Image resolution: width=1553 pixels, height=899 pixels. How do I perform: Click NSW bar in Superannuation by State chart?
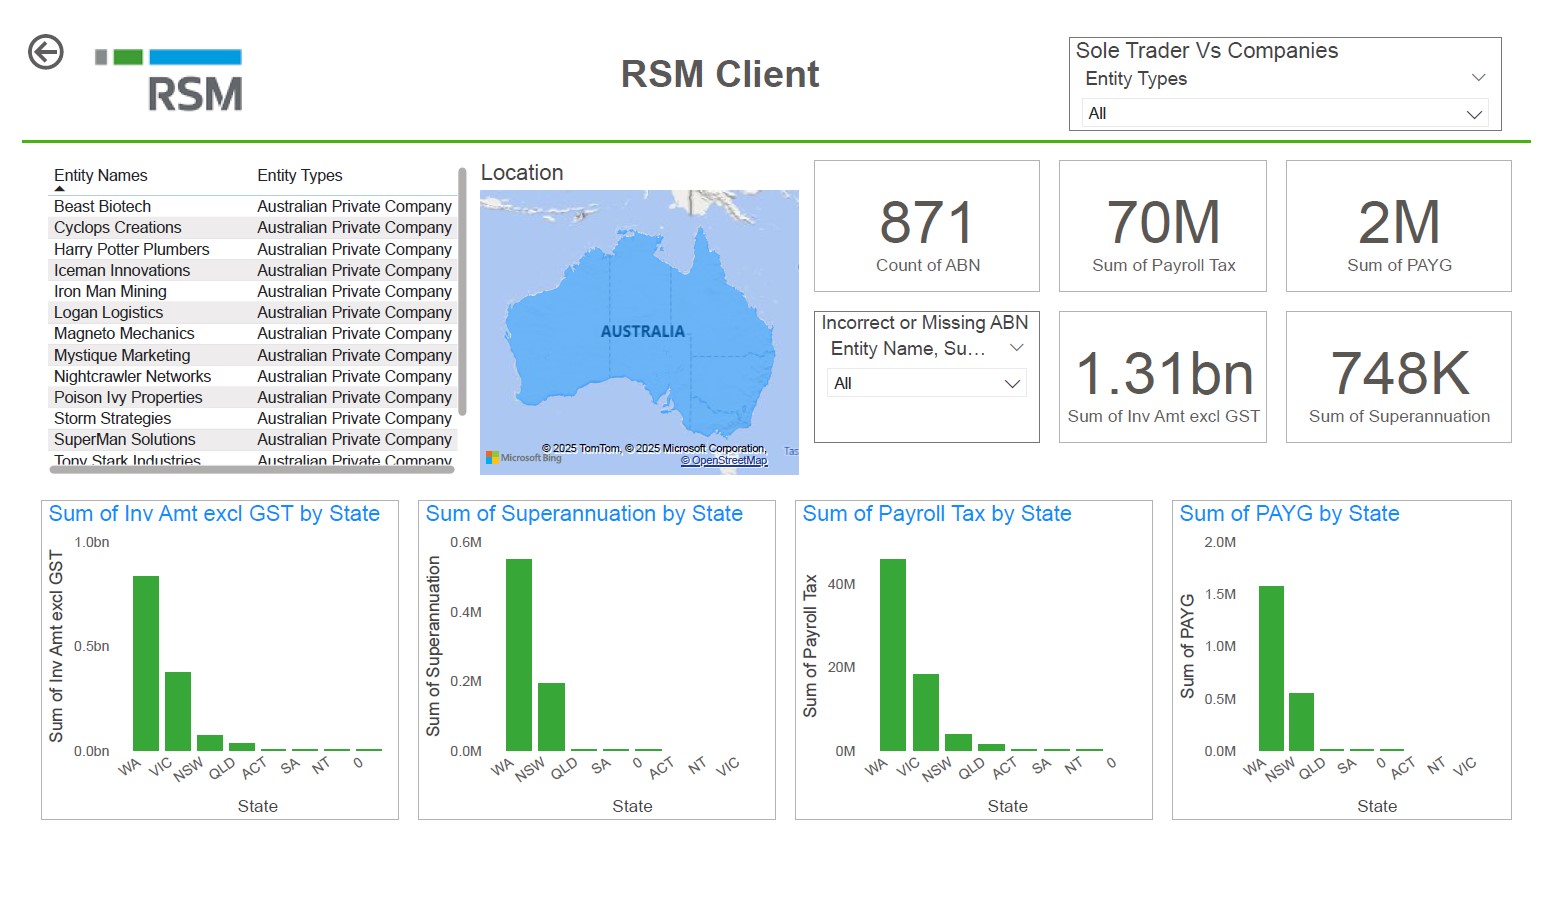(551, 716)
